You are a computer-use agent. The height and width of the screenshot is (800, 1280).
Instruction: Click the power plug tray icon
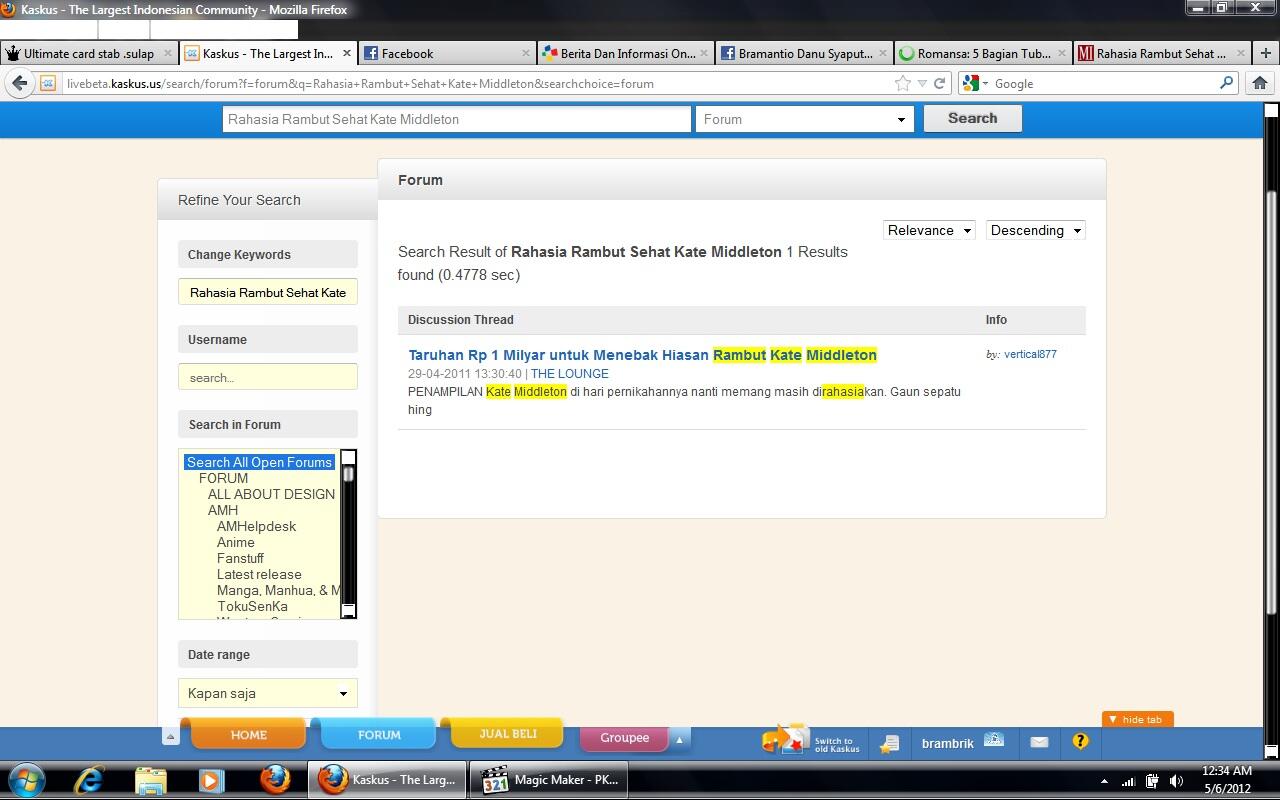pos(1152,781)
